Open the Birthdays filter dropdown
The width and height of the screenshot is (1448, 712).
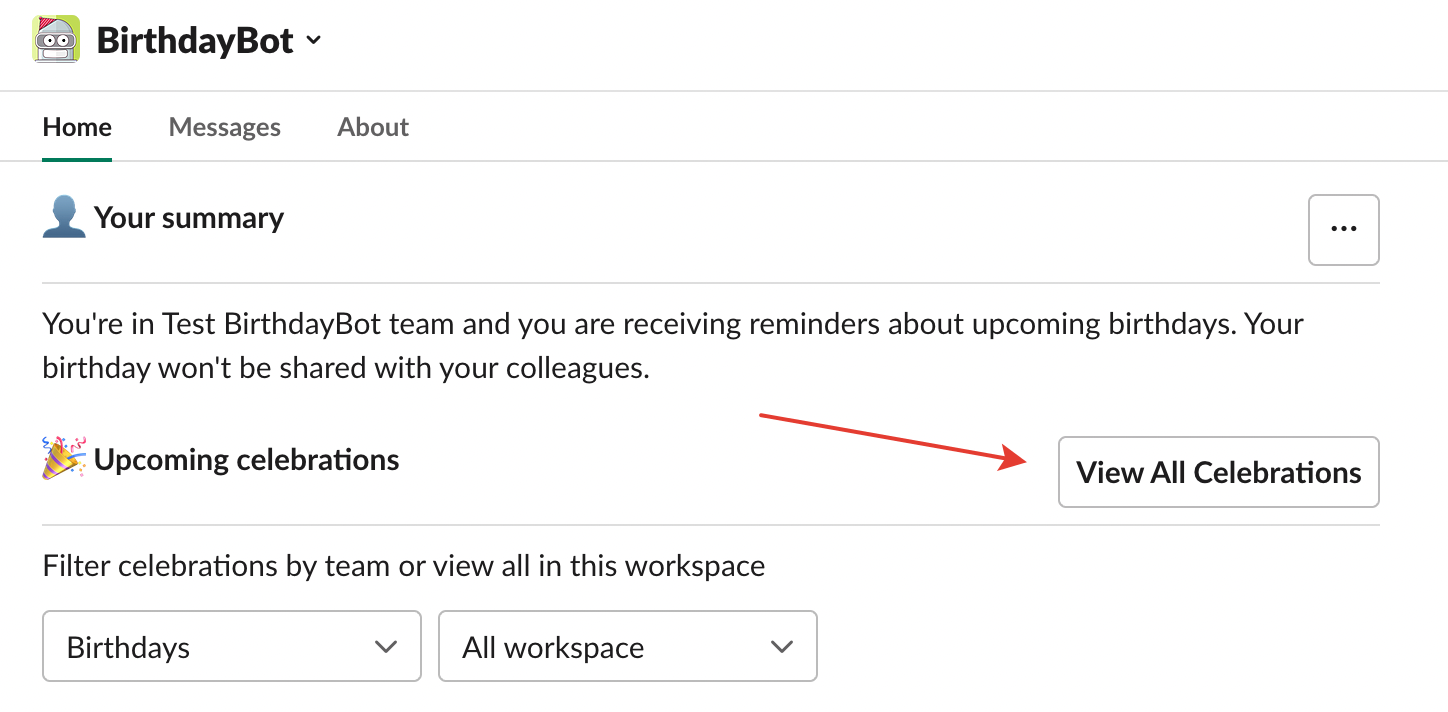coord(231,647)
